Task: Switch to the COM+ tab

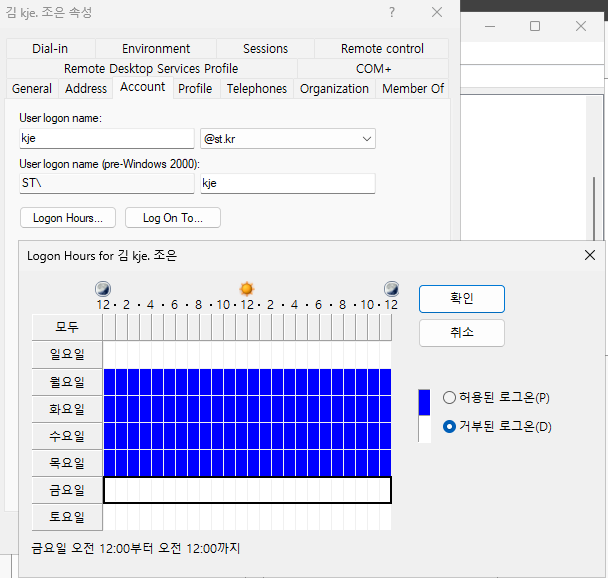Action: click(373, 69)
